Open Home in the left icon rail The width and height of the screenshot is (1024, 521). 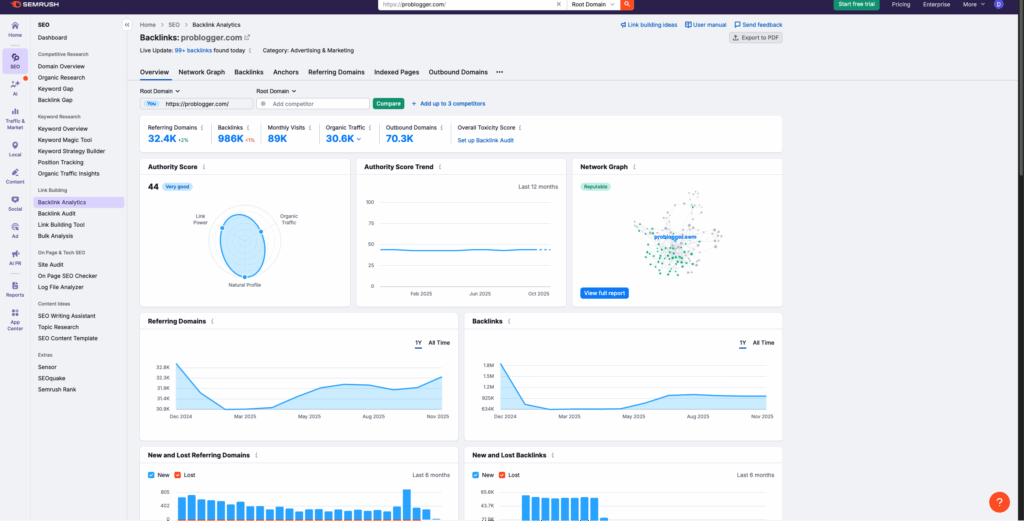pyautogui.click(x=15, y=29)
